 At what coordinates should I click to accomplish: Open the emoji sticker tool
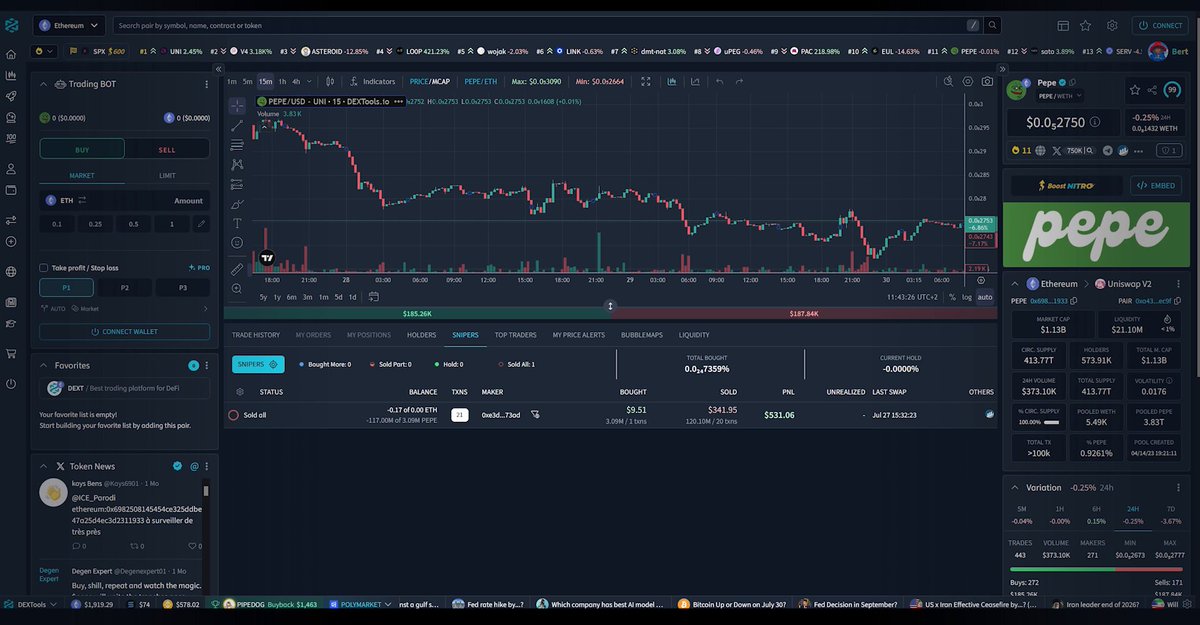pyautogui.click(x=237, y=242)
